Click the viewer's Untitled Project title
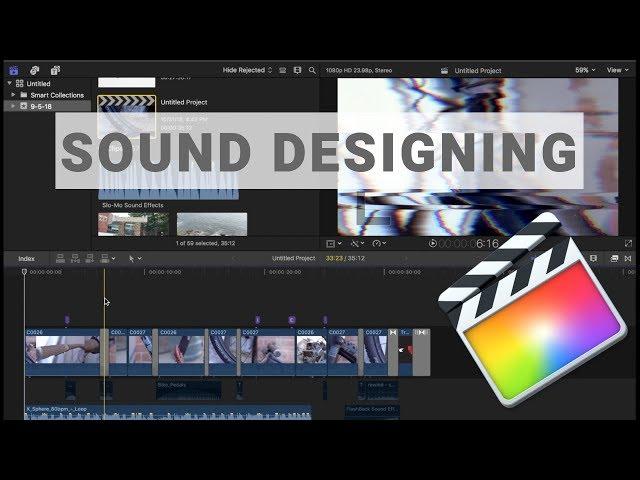The height and width of the screenshot is (480, 640). click(478, 71)
